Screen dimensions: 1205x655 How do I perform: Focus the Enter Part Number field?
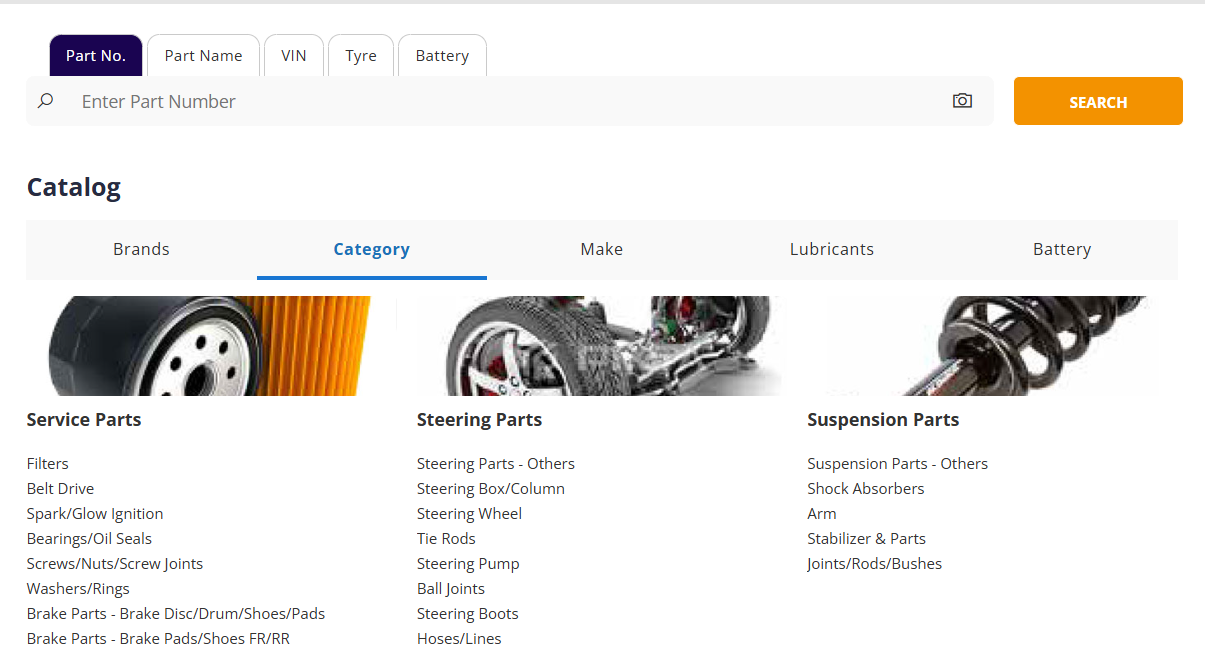(500, 102)
